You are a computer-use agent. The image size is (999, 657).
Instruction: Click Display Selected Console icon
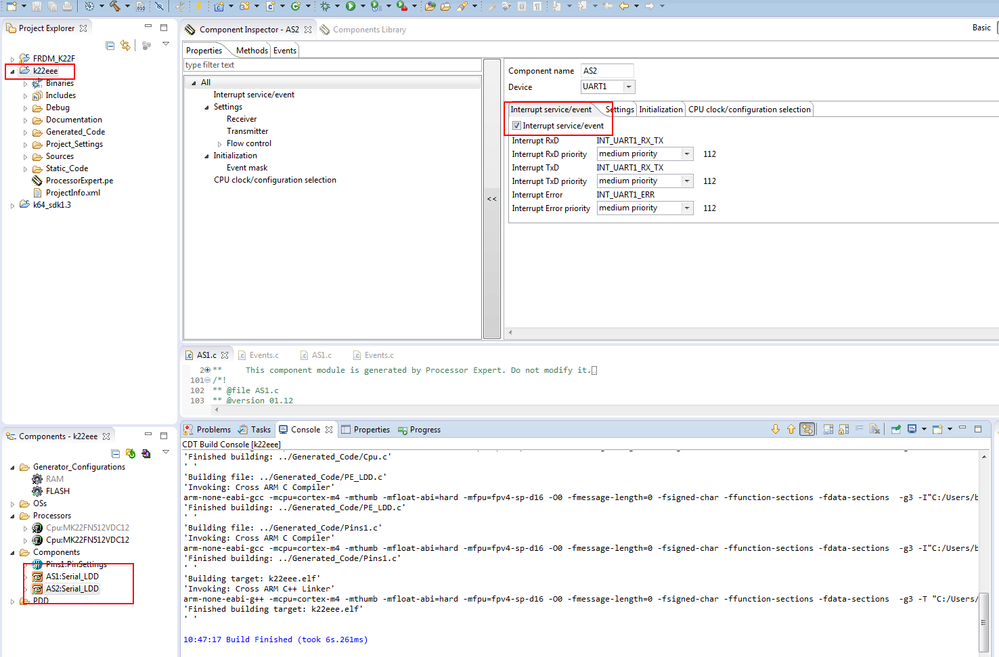912,430
